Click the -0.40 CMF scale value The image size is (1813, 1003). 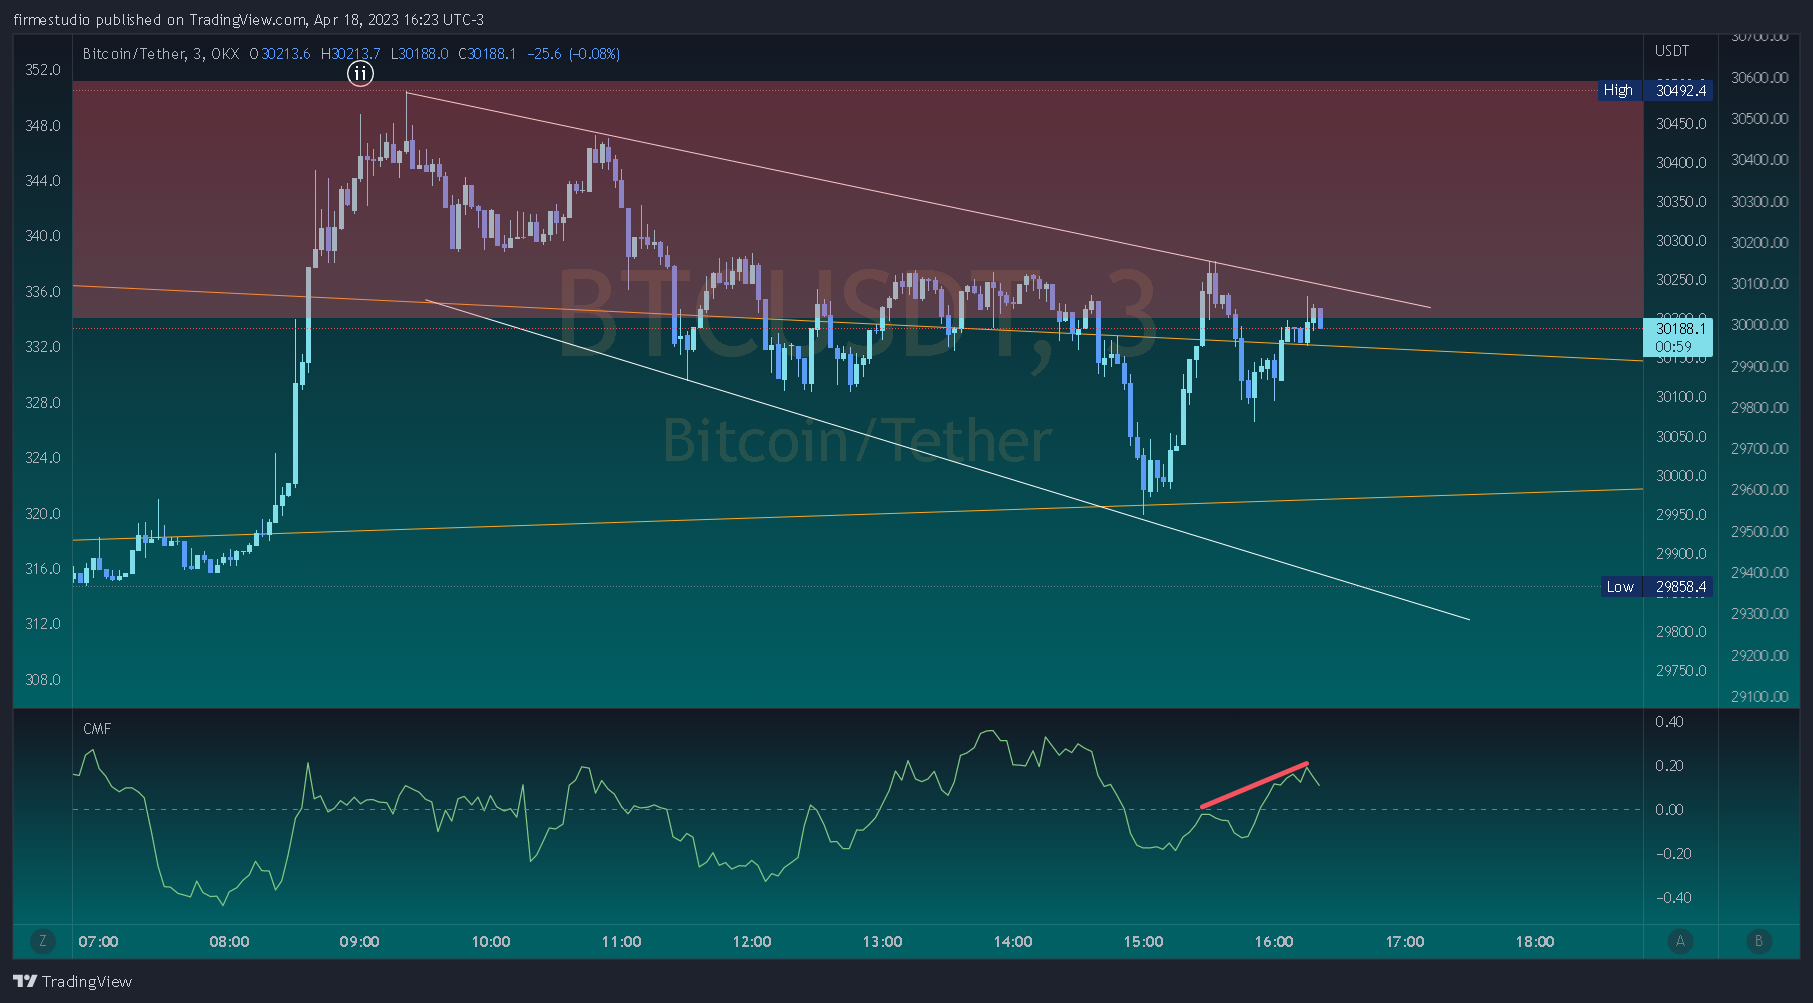[x=1674, y=898]
